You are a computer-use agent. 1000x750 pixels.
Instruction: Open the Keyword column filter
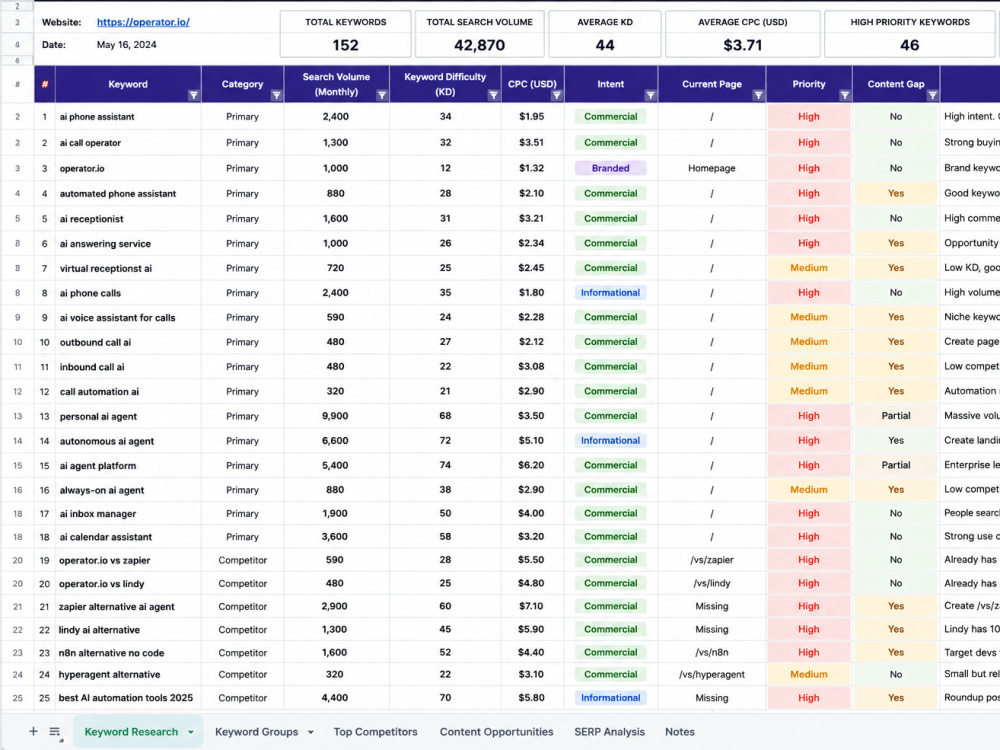click(194, 96)
